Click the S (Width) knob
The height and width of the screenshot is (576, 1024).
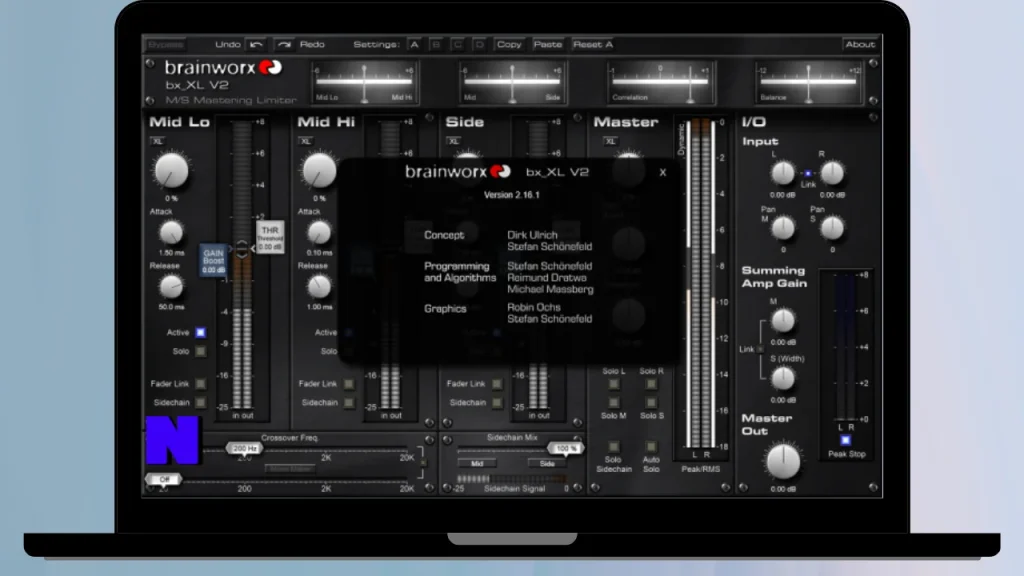click(782, 378)
